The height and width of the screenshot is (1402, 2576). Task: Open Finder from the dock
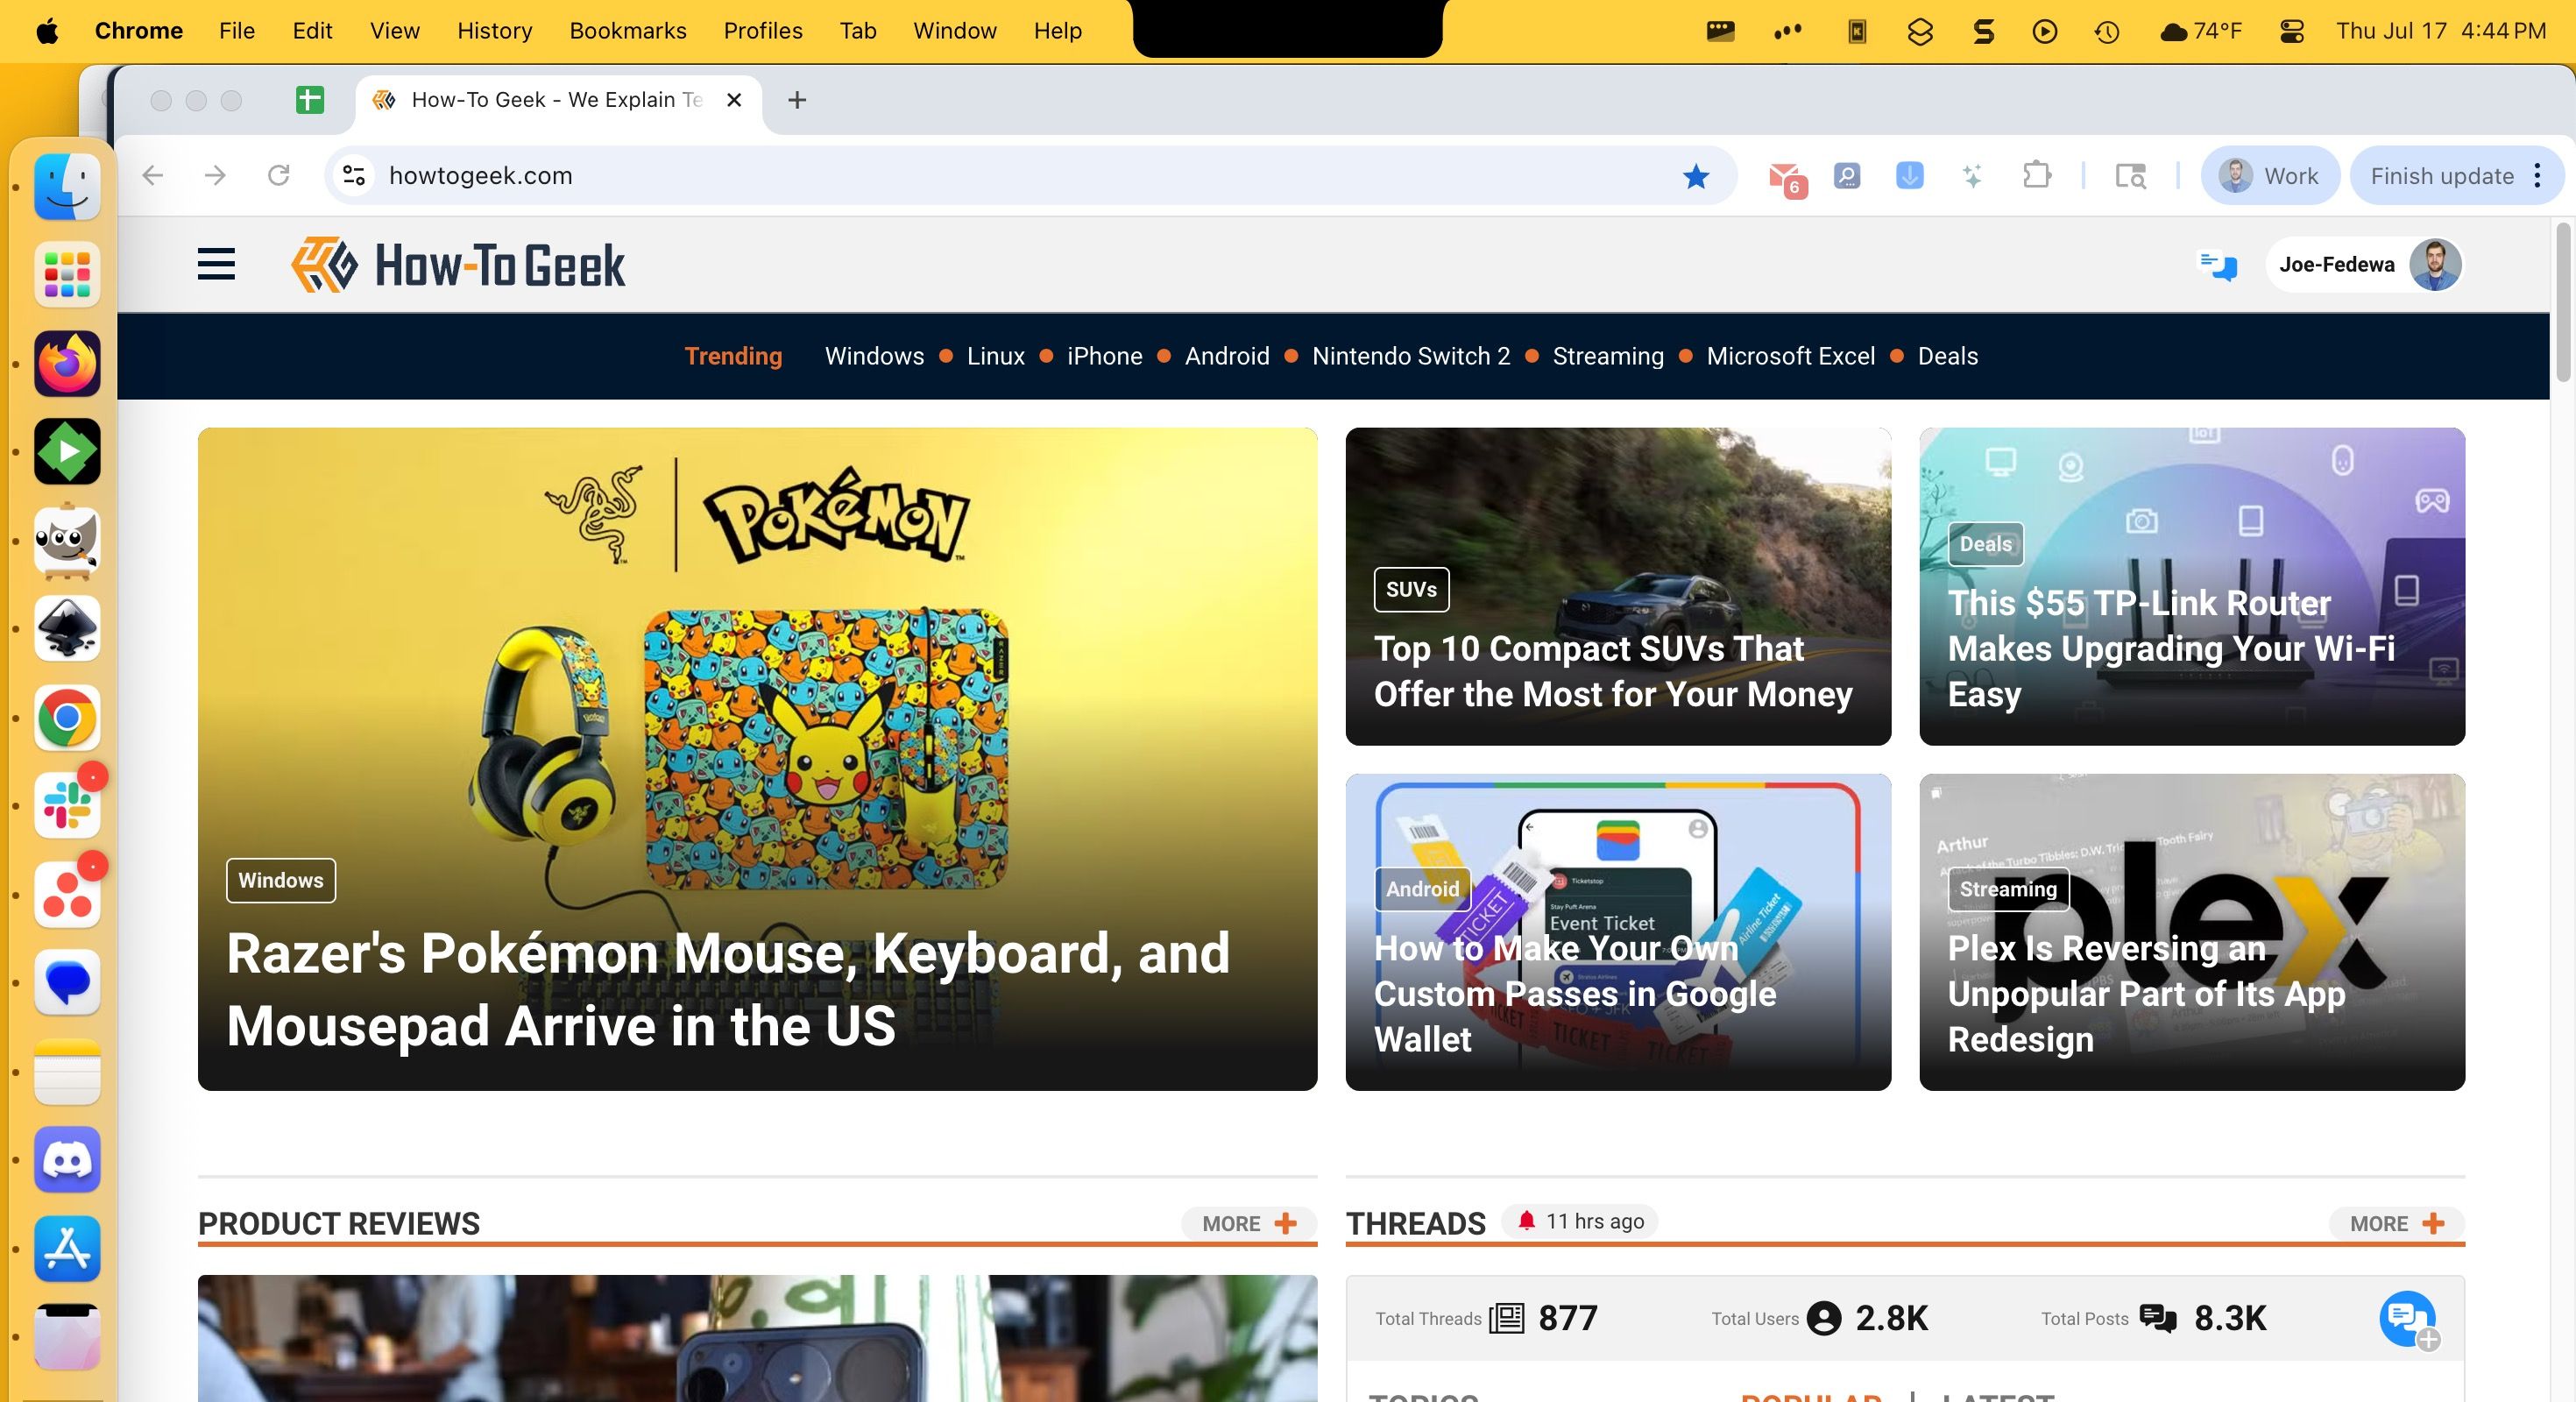[67, 186]
